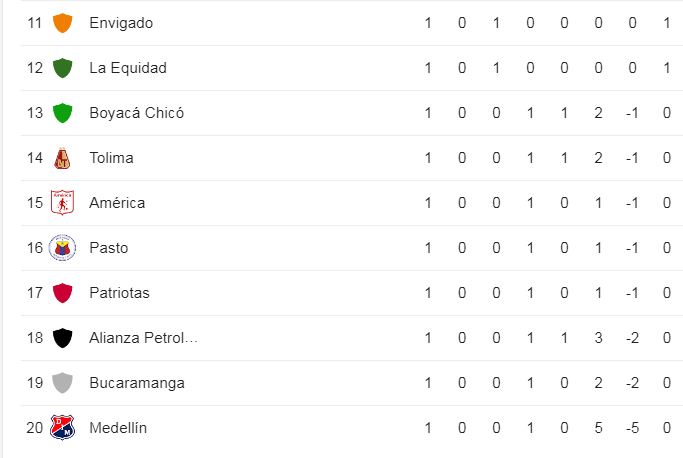This screenshot has width=683, height=458.
Task: Open the Tolima team name link
Action: point(112,158)
